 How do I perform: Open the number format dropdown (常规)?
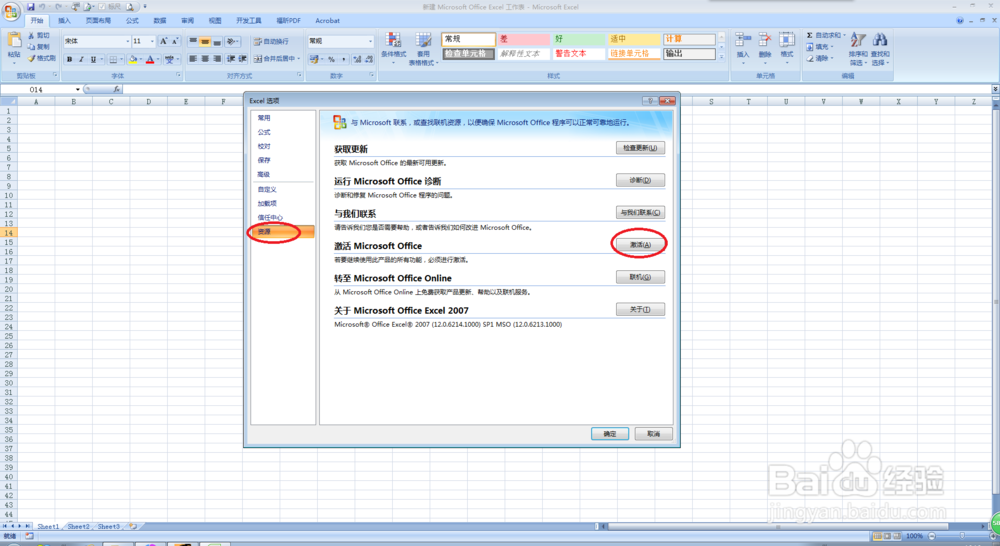[370, 41]
